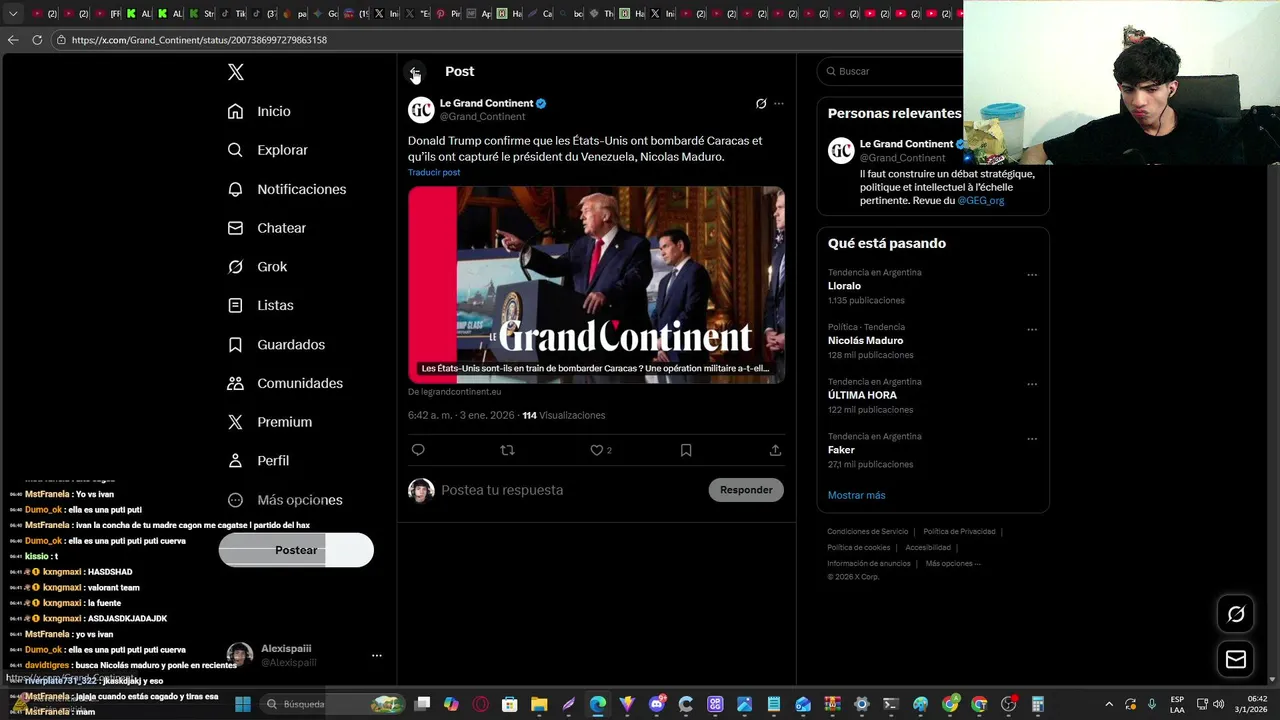1280x720 pixels.
Task: Open Le Grand Continent author name in the post
Action: [x=486, y=103]
